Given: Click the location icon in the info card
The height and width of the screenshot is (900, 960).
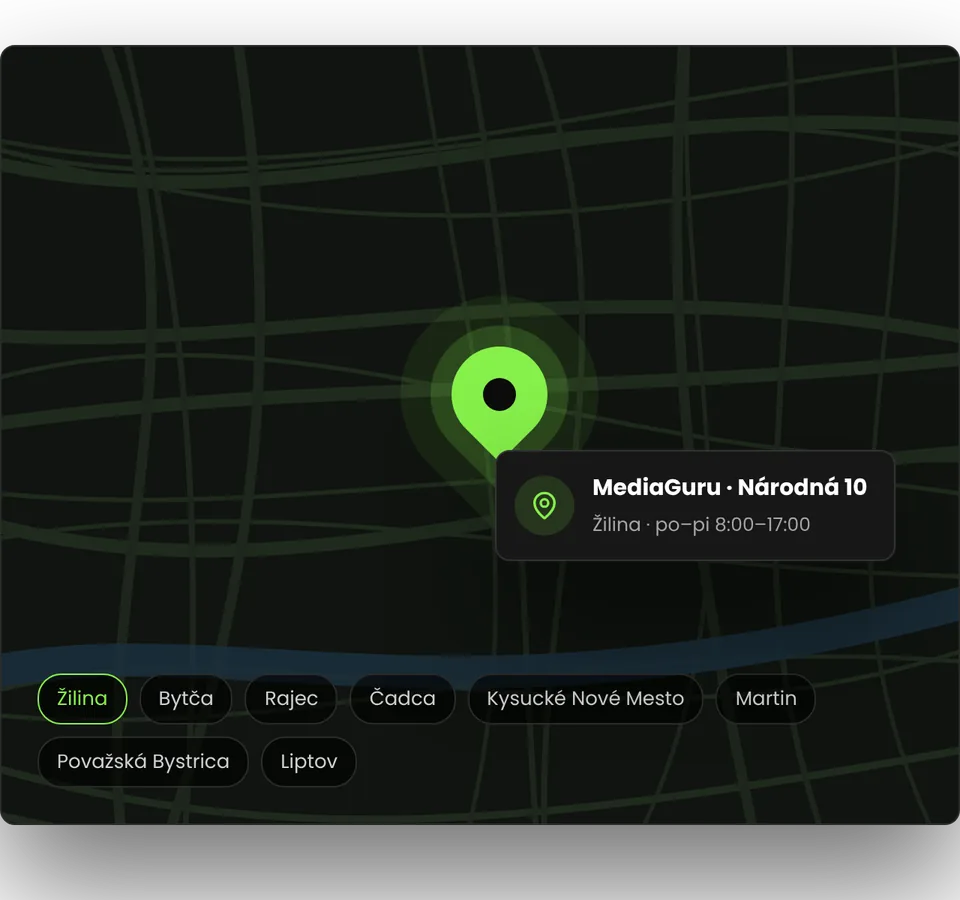Looking at the screenshot, I should (x=544, y=506).
